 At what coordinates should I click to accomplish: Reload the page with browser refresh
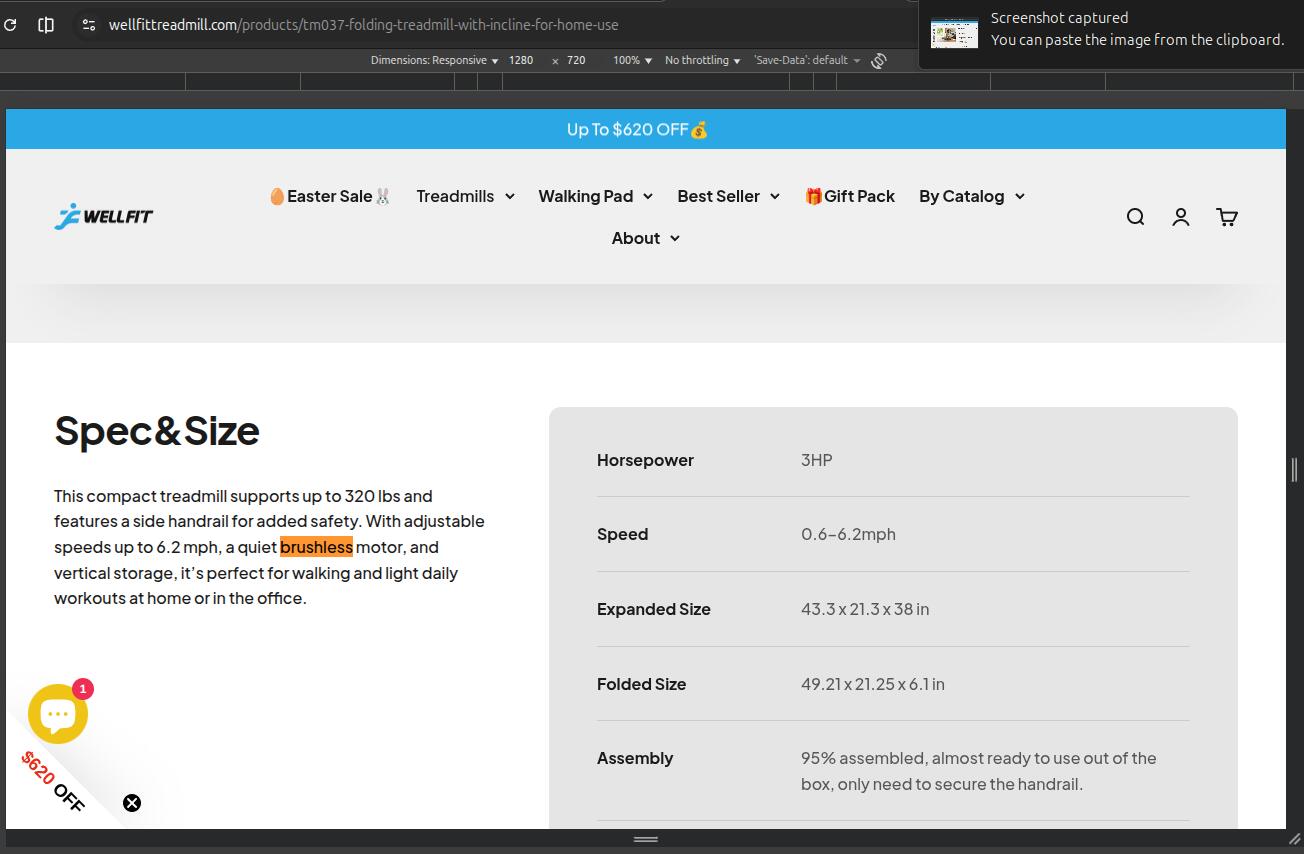point(10,25)
